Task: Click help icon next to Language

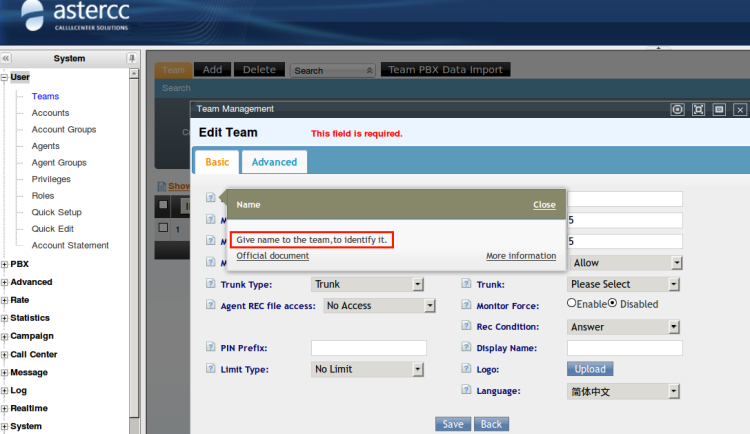Action: (466, 391)
